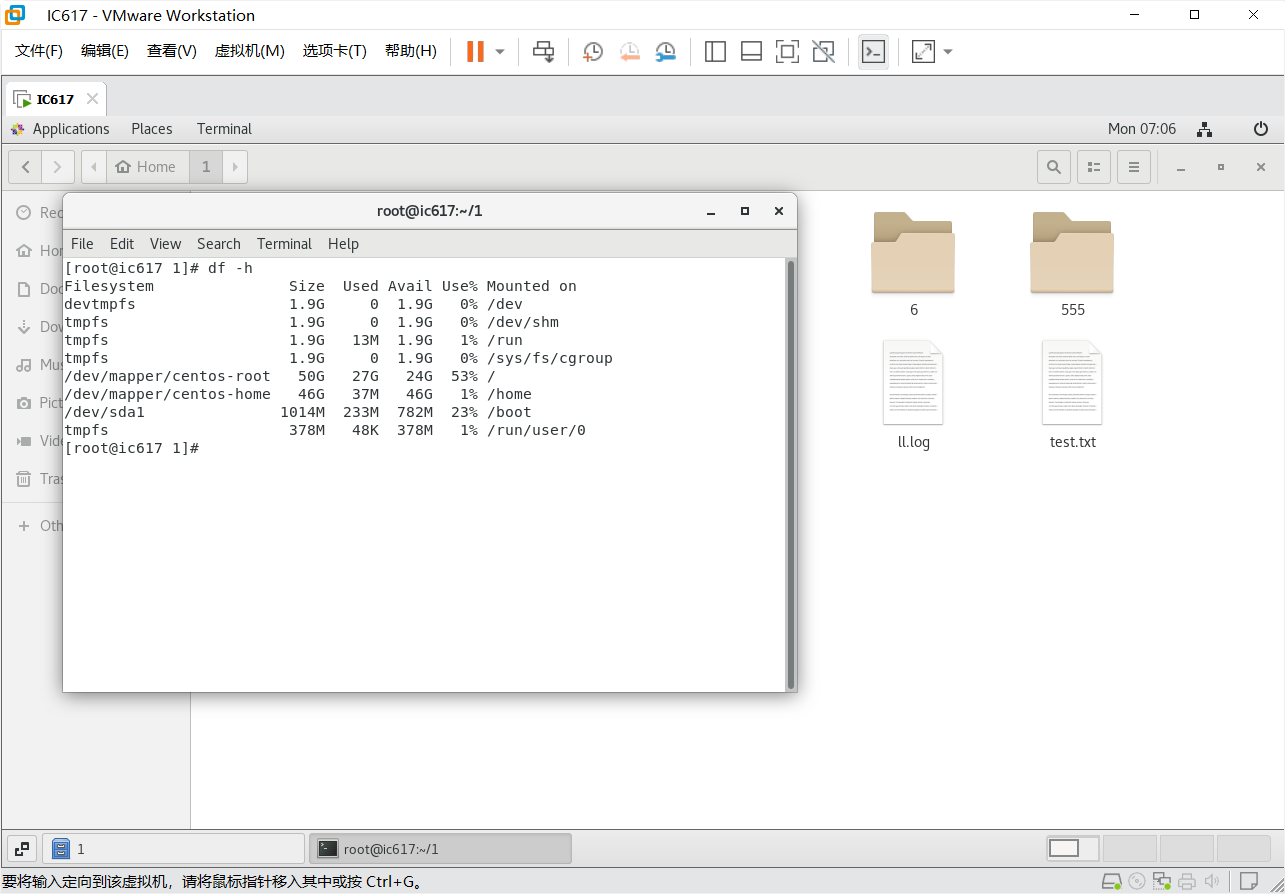Open the 选项卡(T) menu
The height and width of the screenshot is (894, 1285).
point(335,51)
